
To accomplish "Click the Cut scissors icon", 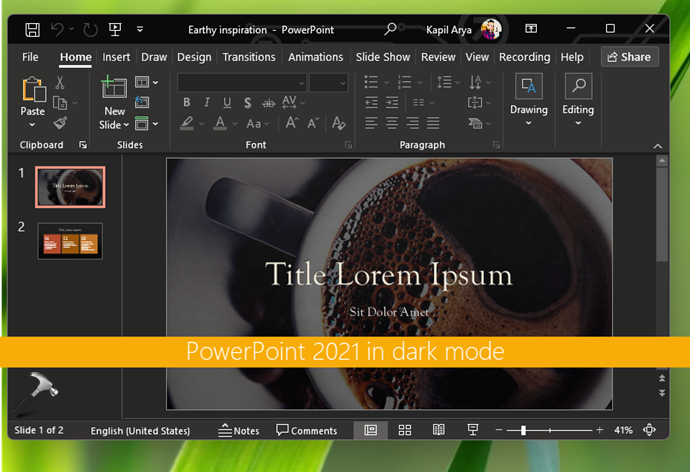I will (x=60, y=82).
